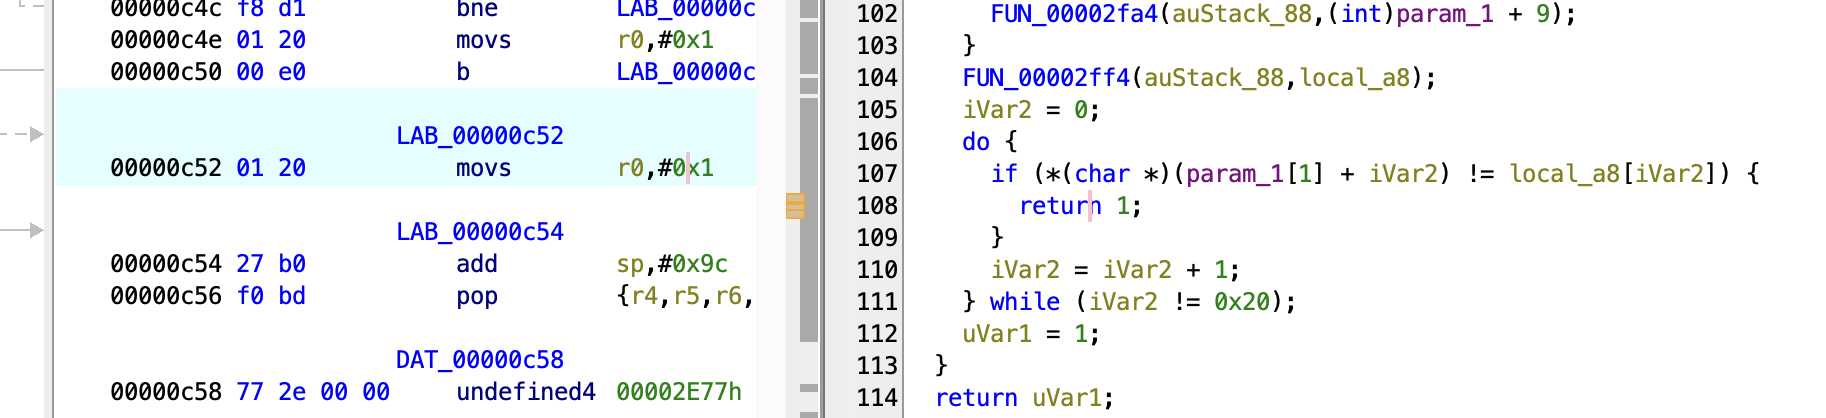Click bytes 'f0 bd' in the listing

pos(271,296)
